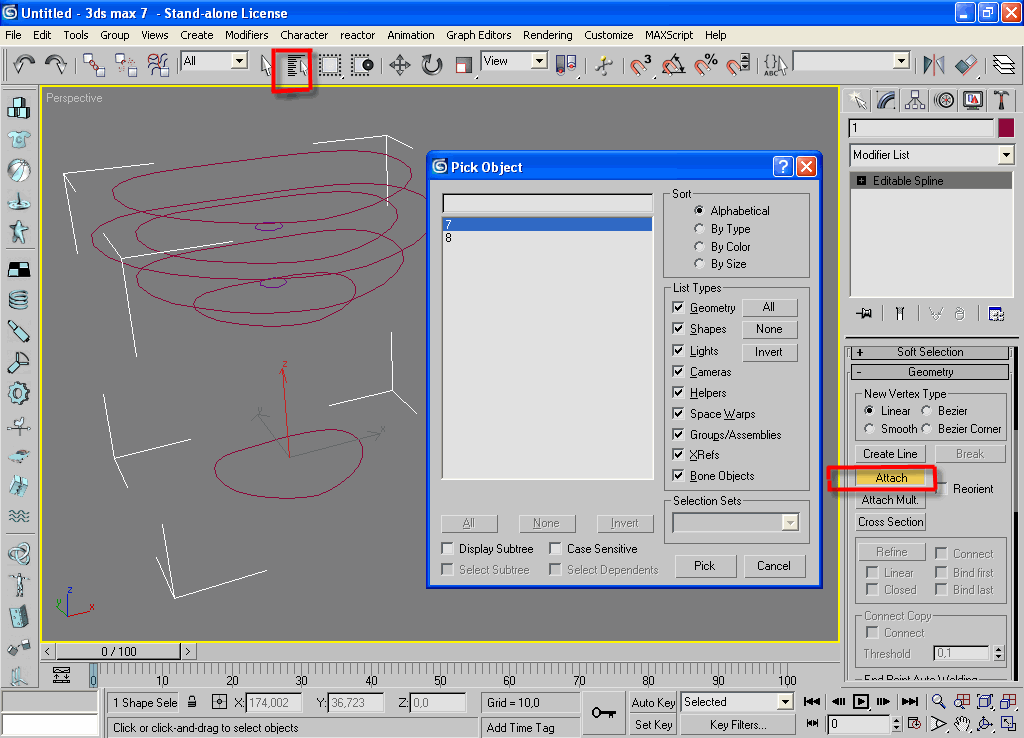Open Select by Name tool
The height and width of the screenshot is (738, 1024).
(x=295, y=66)
